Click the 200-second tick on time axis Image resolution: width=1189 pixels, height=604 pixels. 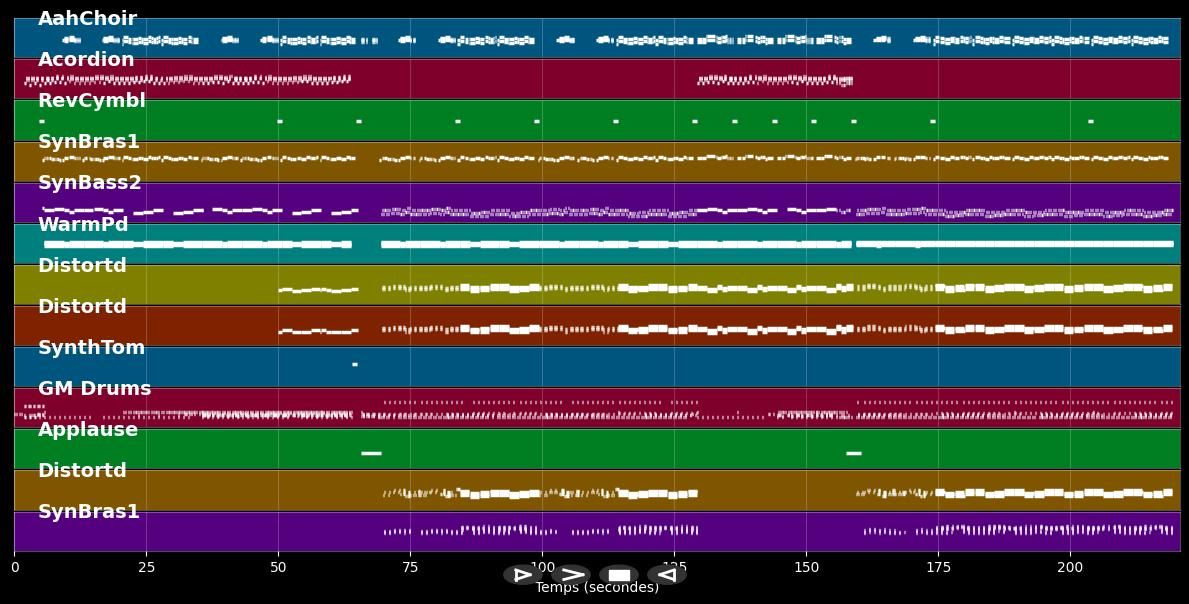[x=1070, y=567]
